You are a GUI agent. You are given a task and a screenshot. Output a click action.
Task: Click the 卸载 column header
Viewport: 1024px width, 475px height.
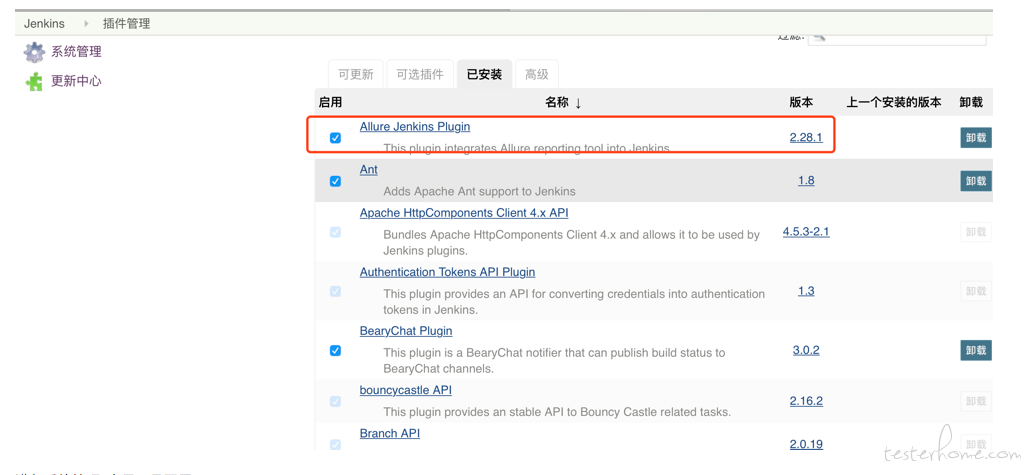971,103
